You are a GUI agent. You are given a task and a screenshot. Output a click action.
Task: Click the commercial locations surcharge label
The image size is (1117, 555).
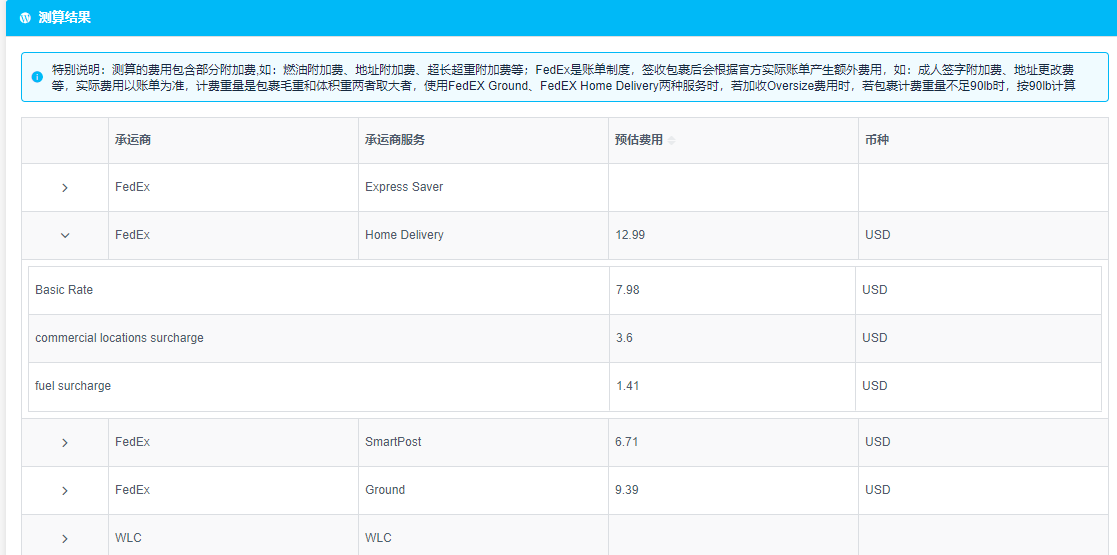click(120, 338)
